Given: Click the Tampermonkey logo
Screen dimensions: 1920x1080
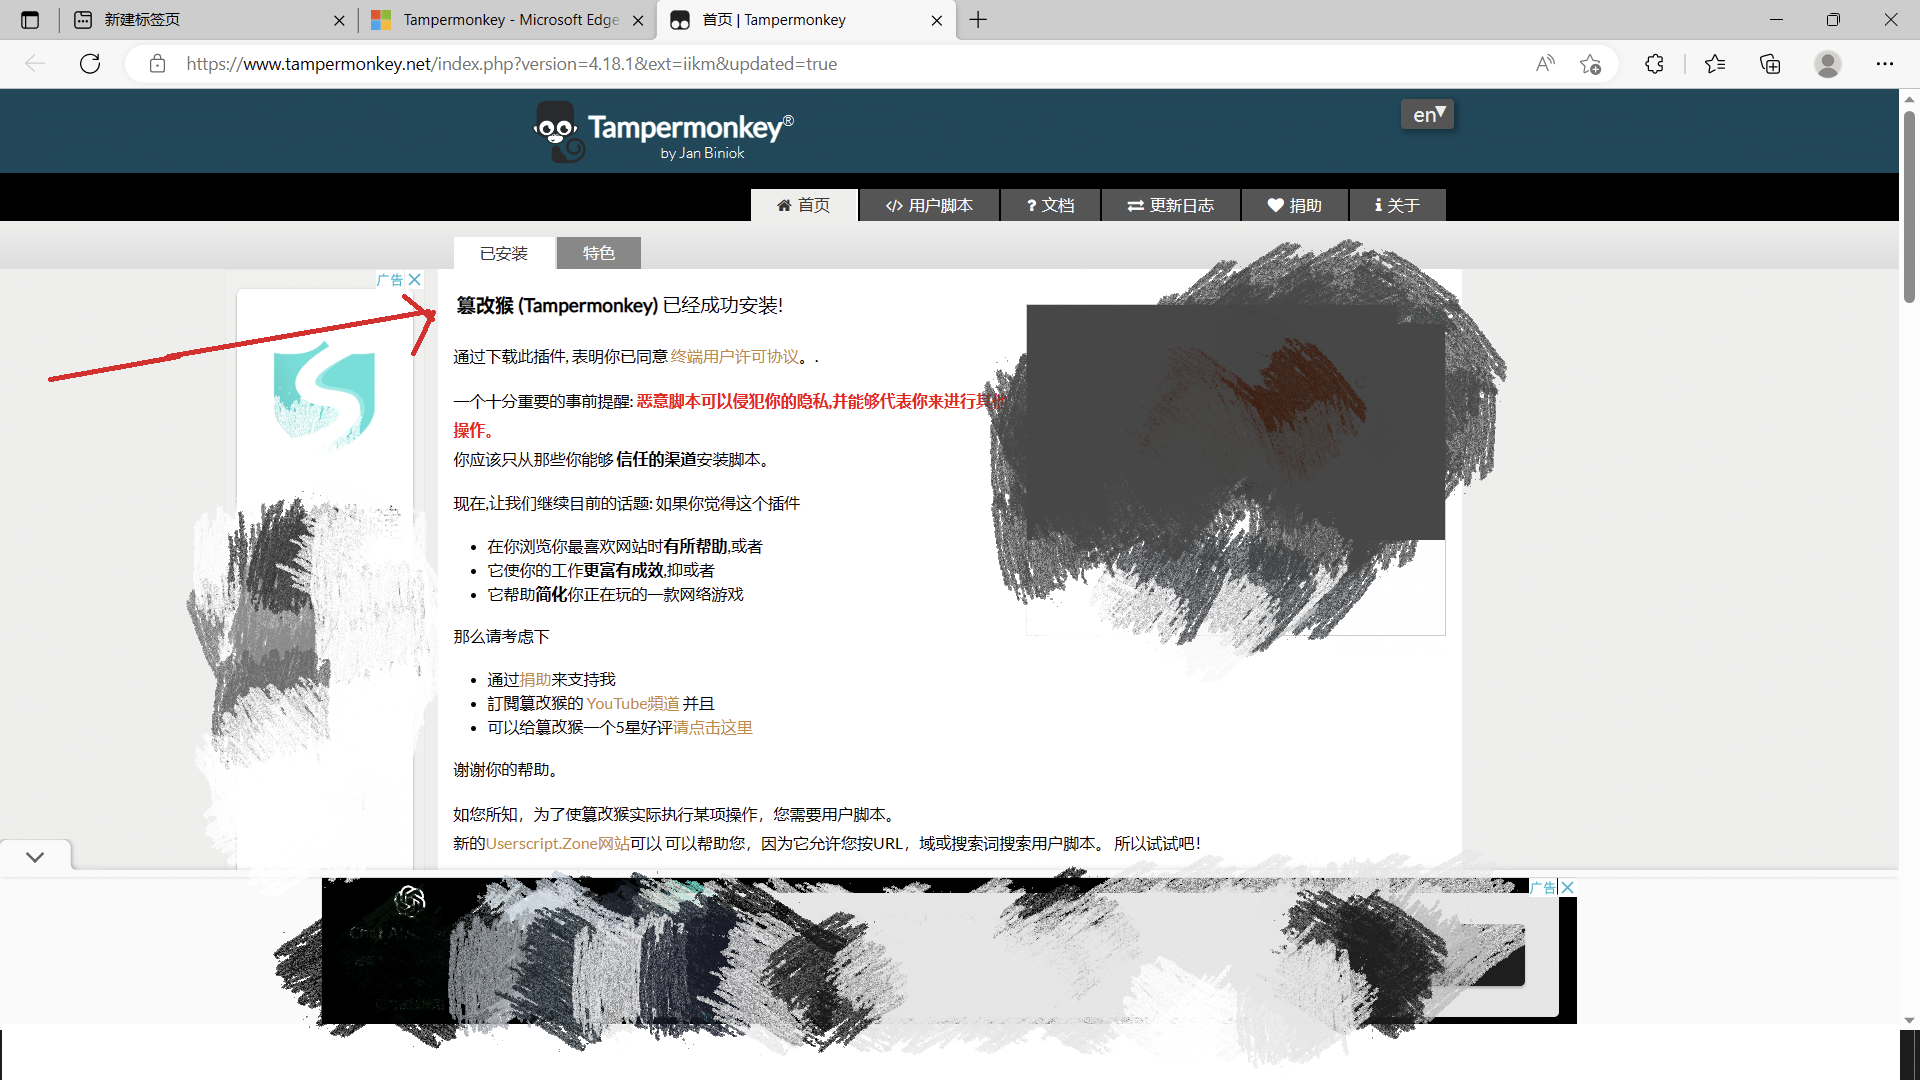Looking at the screenshot, I should 664,132.
